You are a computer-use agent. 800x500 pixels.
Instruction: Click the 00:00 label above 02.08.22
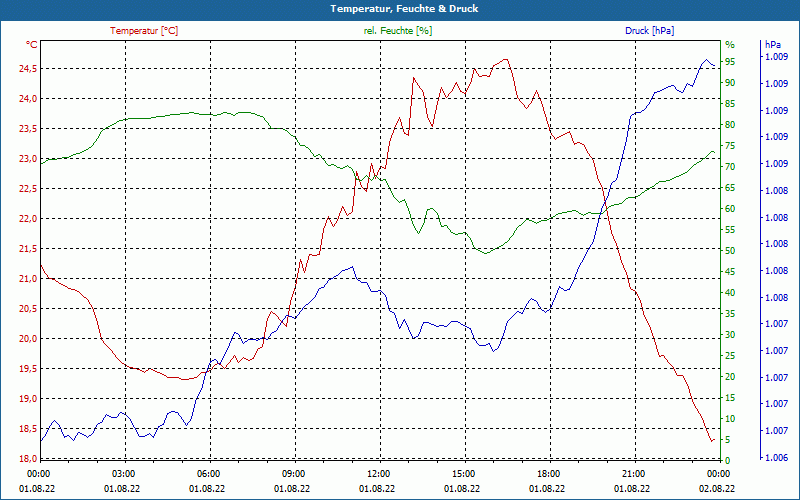coord(717,473)
